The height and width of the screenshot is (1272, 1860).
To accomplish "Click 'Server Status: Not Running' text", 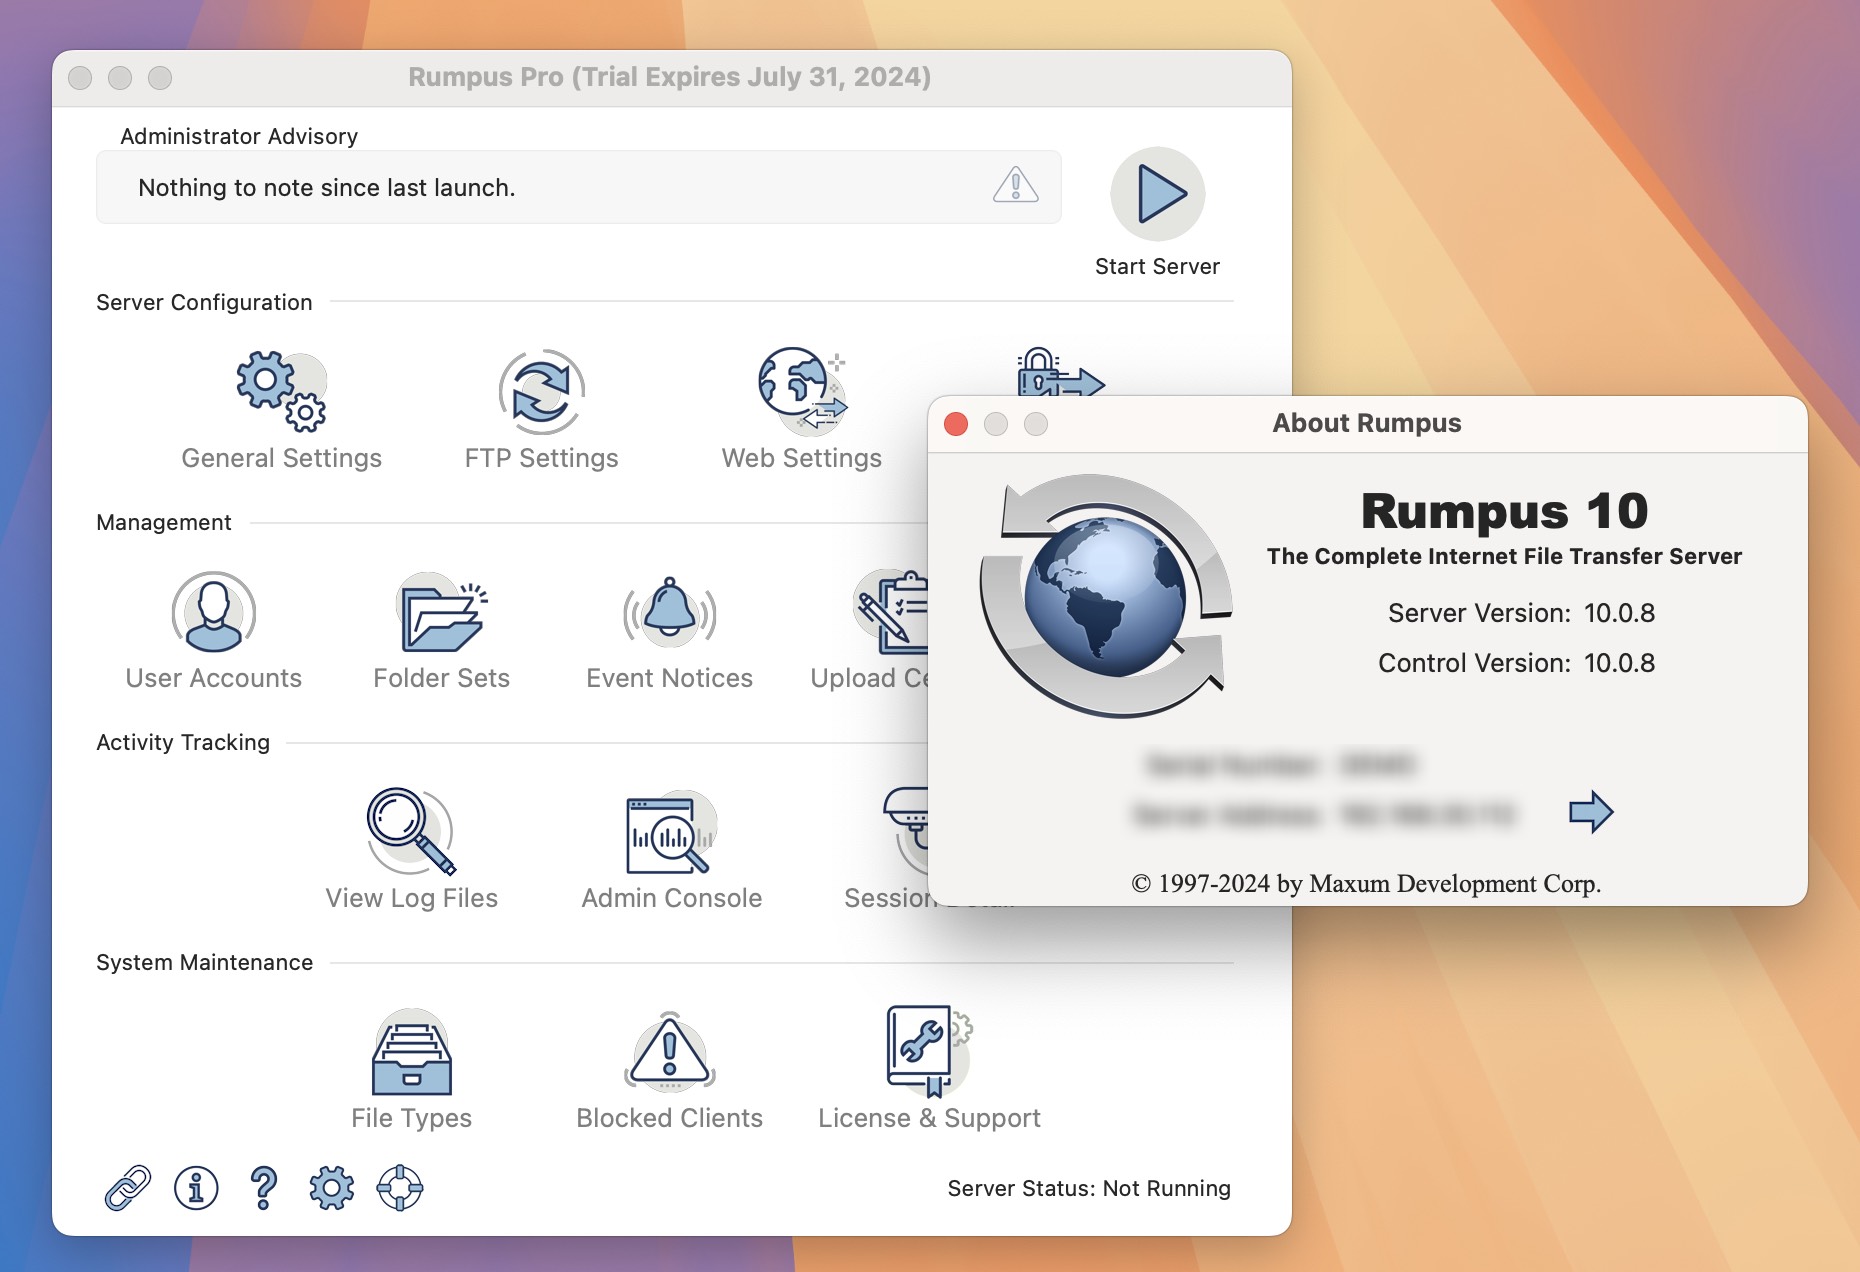I will tap(1089, 1188).
